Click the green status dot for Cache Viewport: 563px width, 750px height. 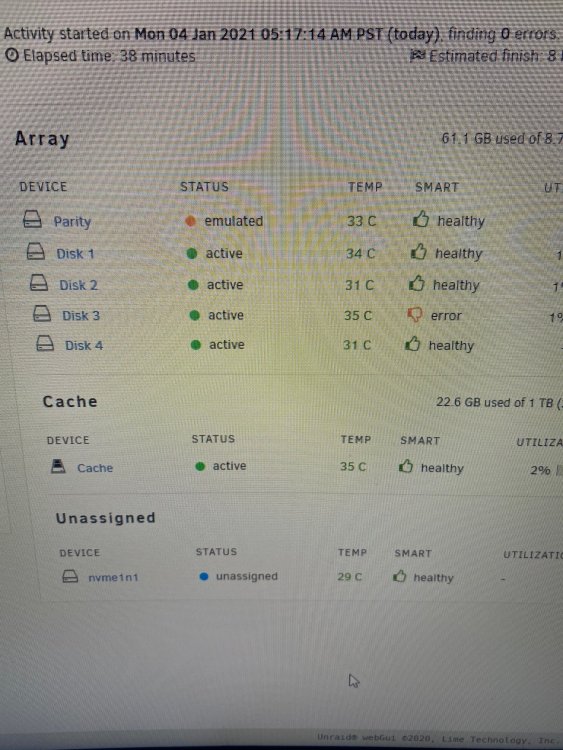tap(200, 466)
